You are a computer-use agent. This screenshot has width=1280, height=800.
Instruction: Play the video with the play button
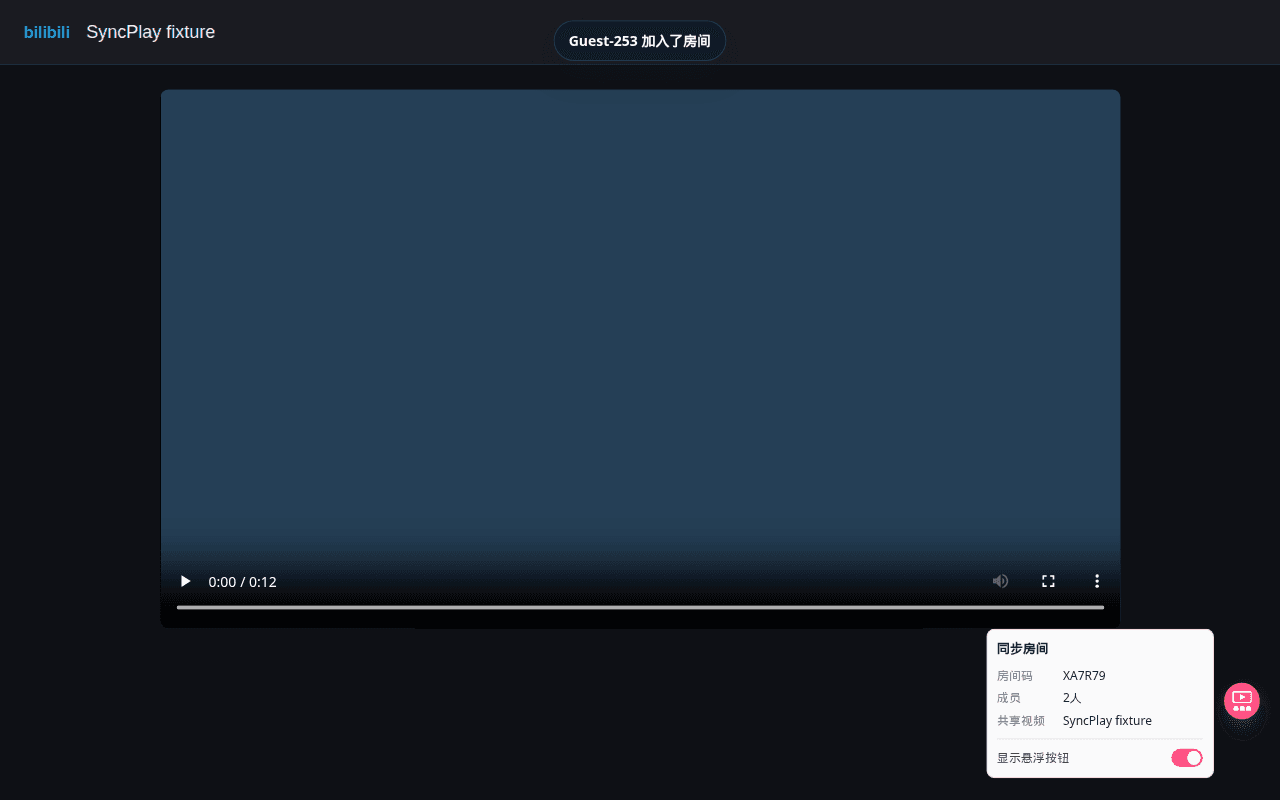click(x=185, y=581)
